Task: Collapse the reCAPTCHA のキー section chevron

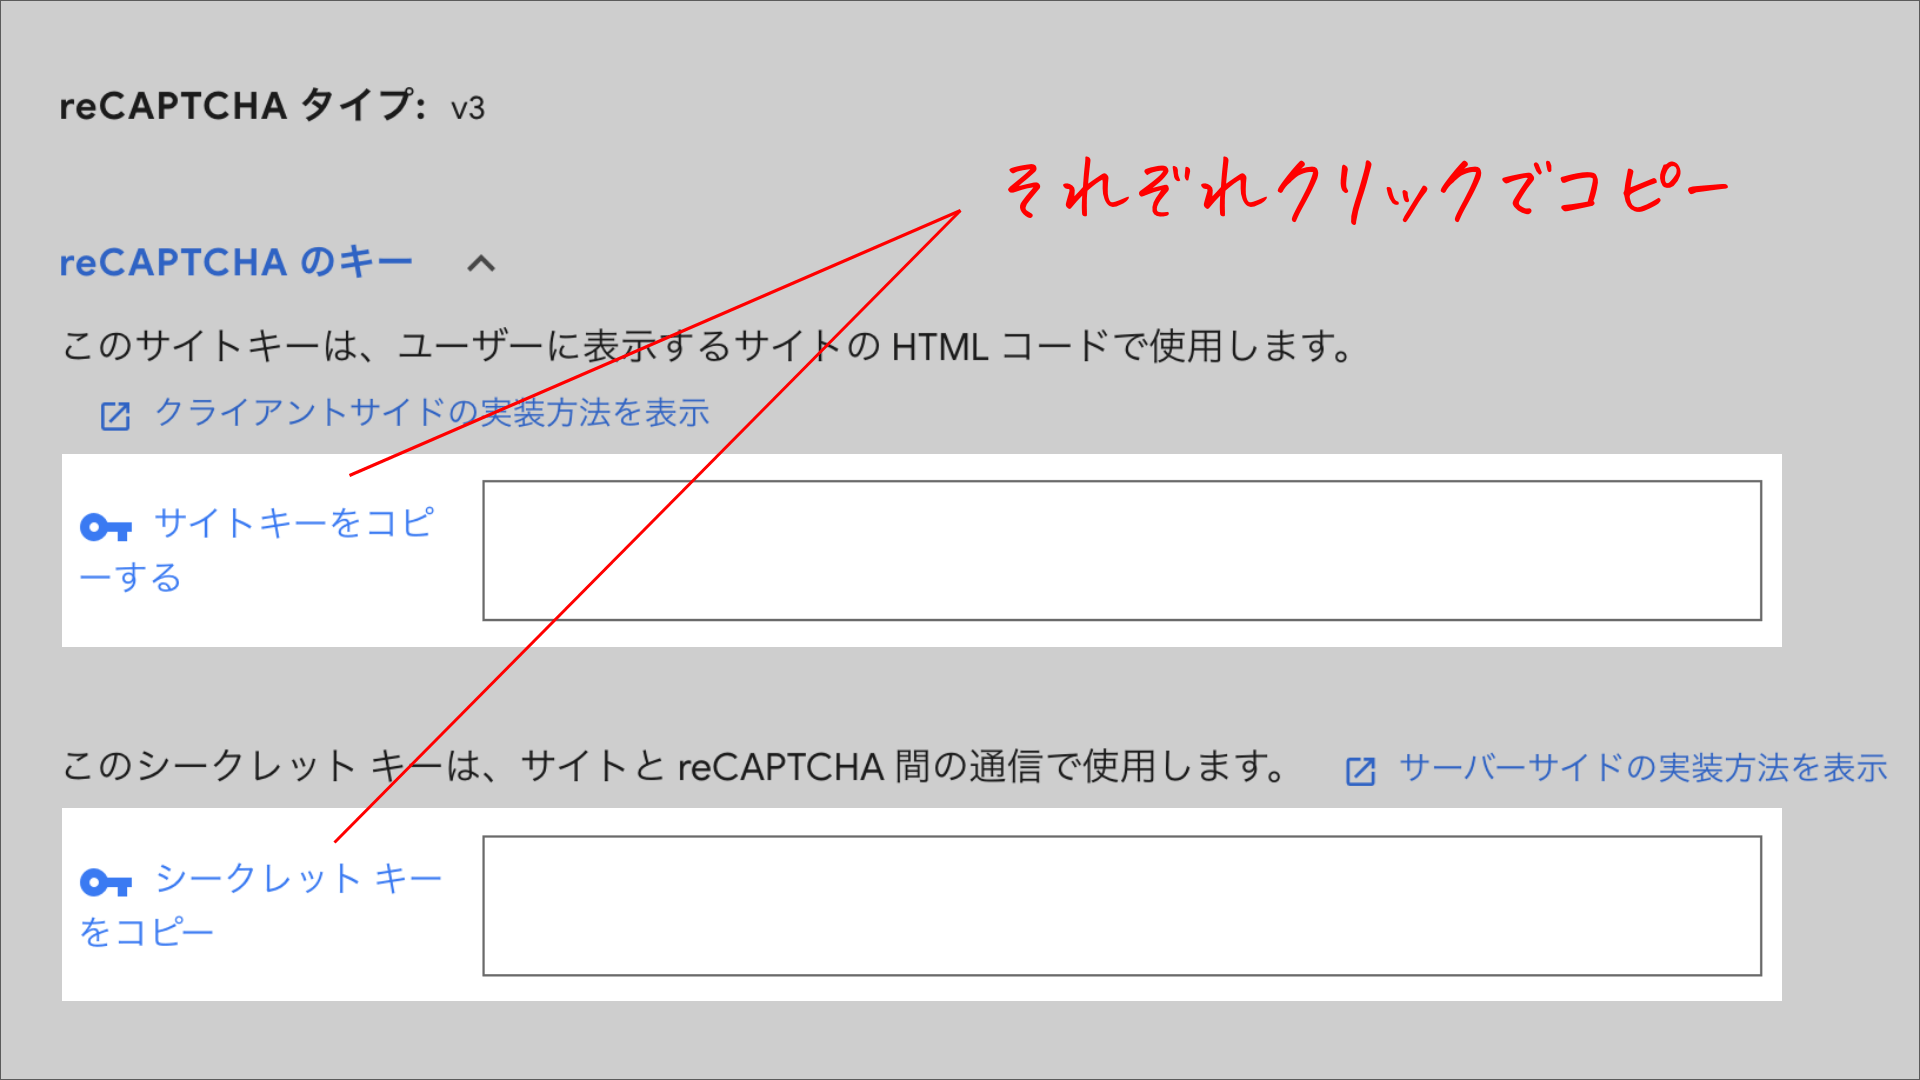Action: tap(481, 264)
